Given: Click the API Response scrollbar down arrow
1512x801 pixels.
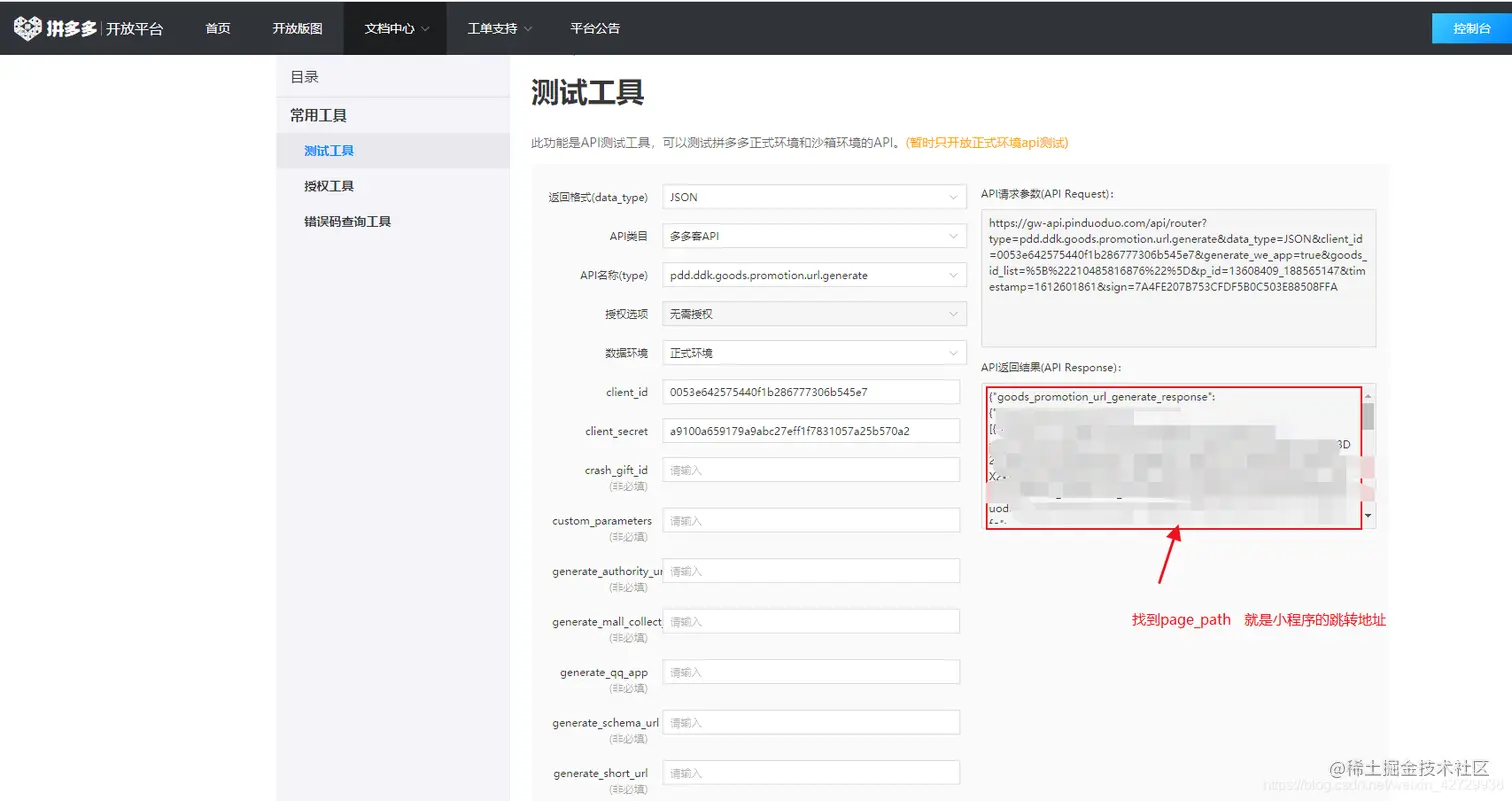Looking at the screenshot, I should pos(1368,519).
